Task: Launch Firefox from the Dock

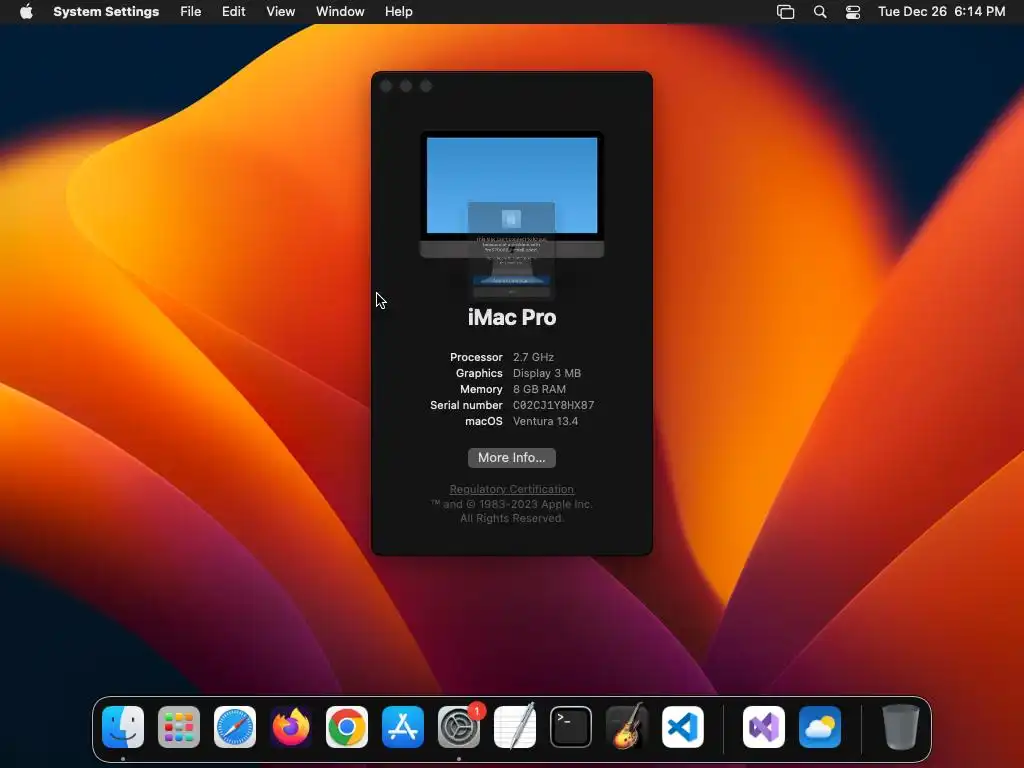Action: coord(291,727)
